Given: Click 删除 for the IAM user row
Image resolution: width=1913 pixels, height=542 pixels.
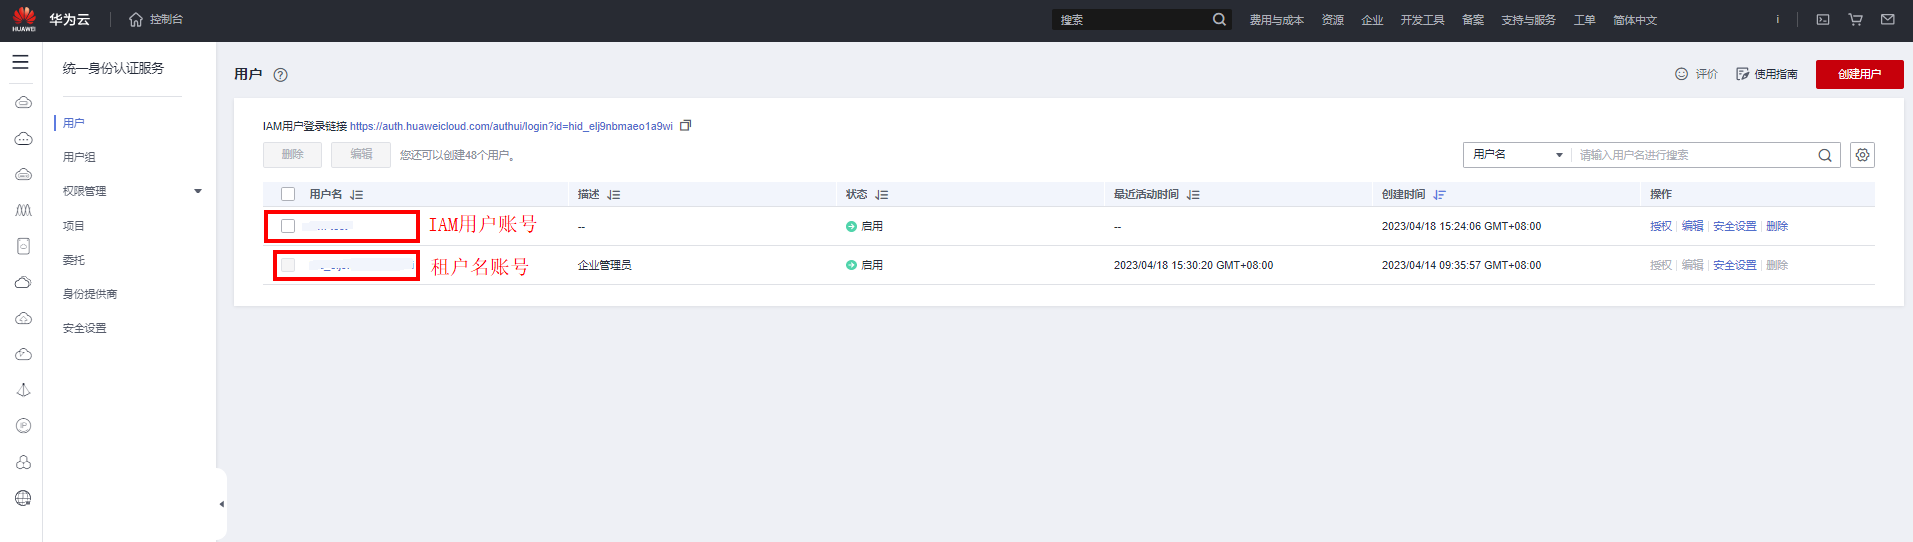Looking at the screenshot, I should point(1776,226).
